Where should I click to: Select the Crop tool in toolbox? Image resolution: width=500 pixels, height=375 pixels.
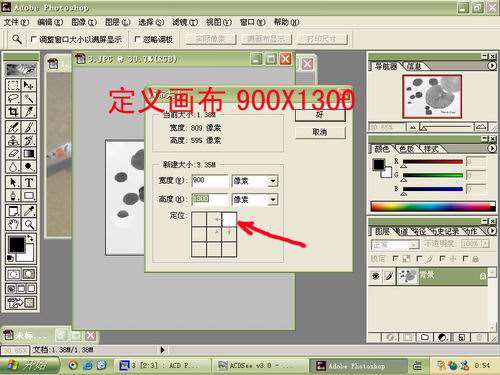point(13,112)
